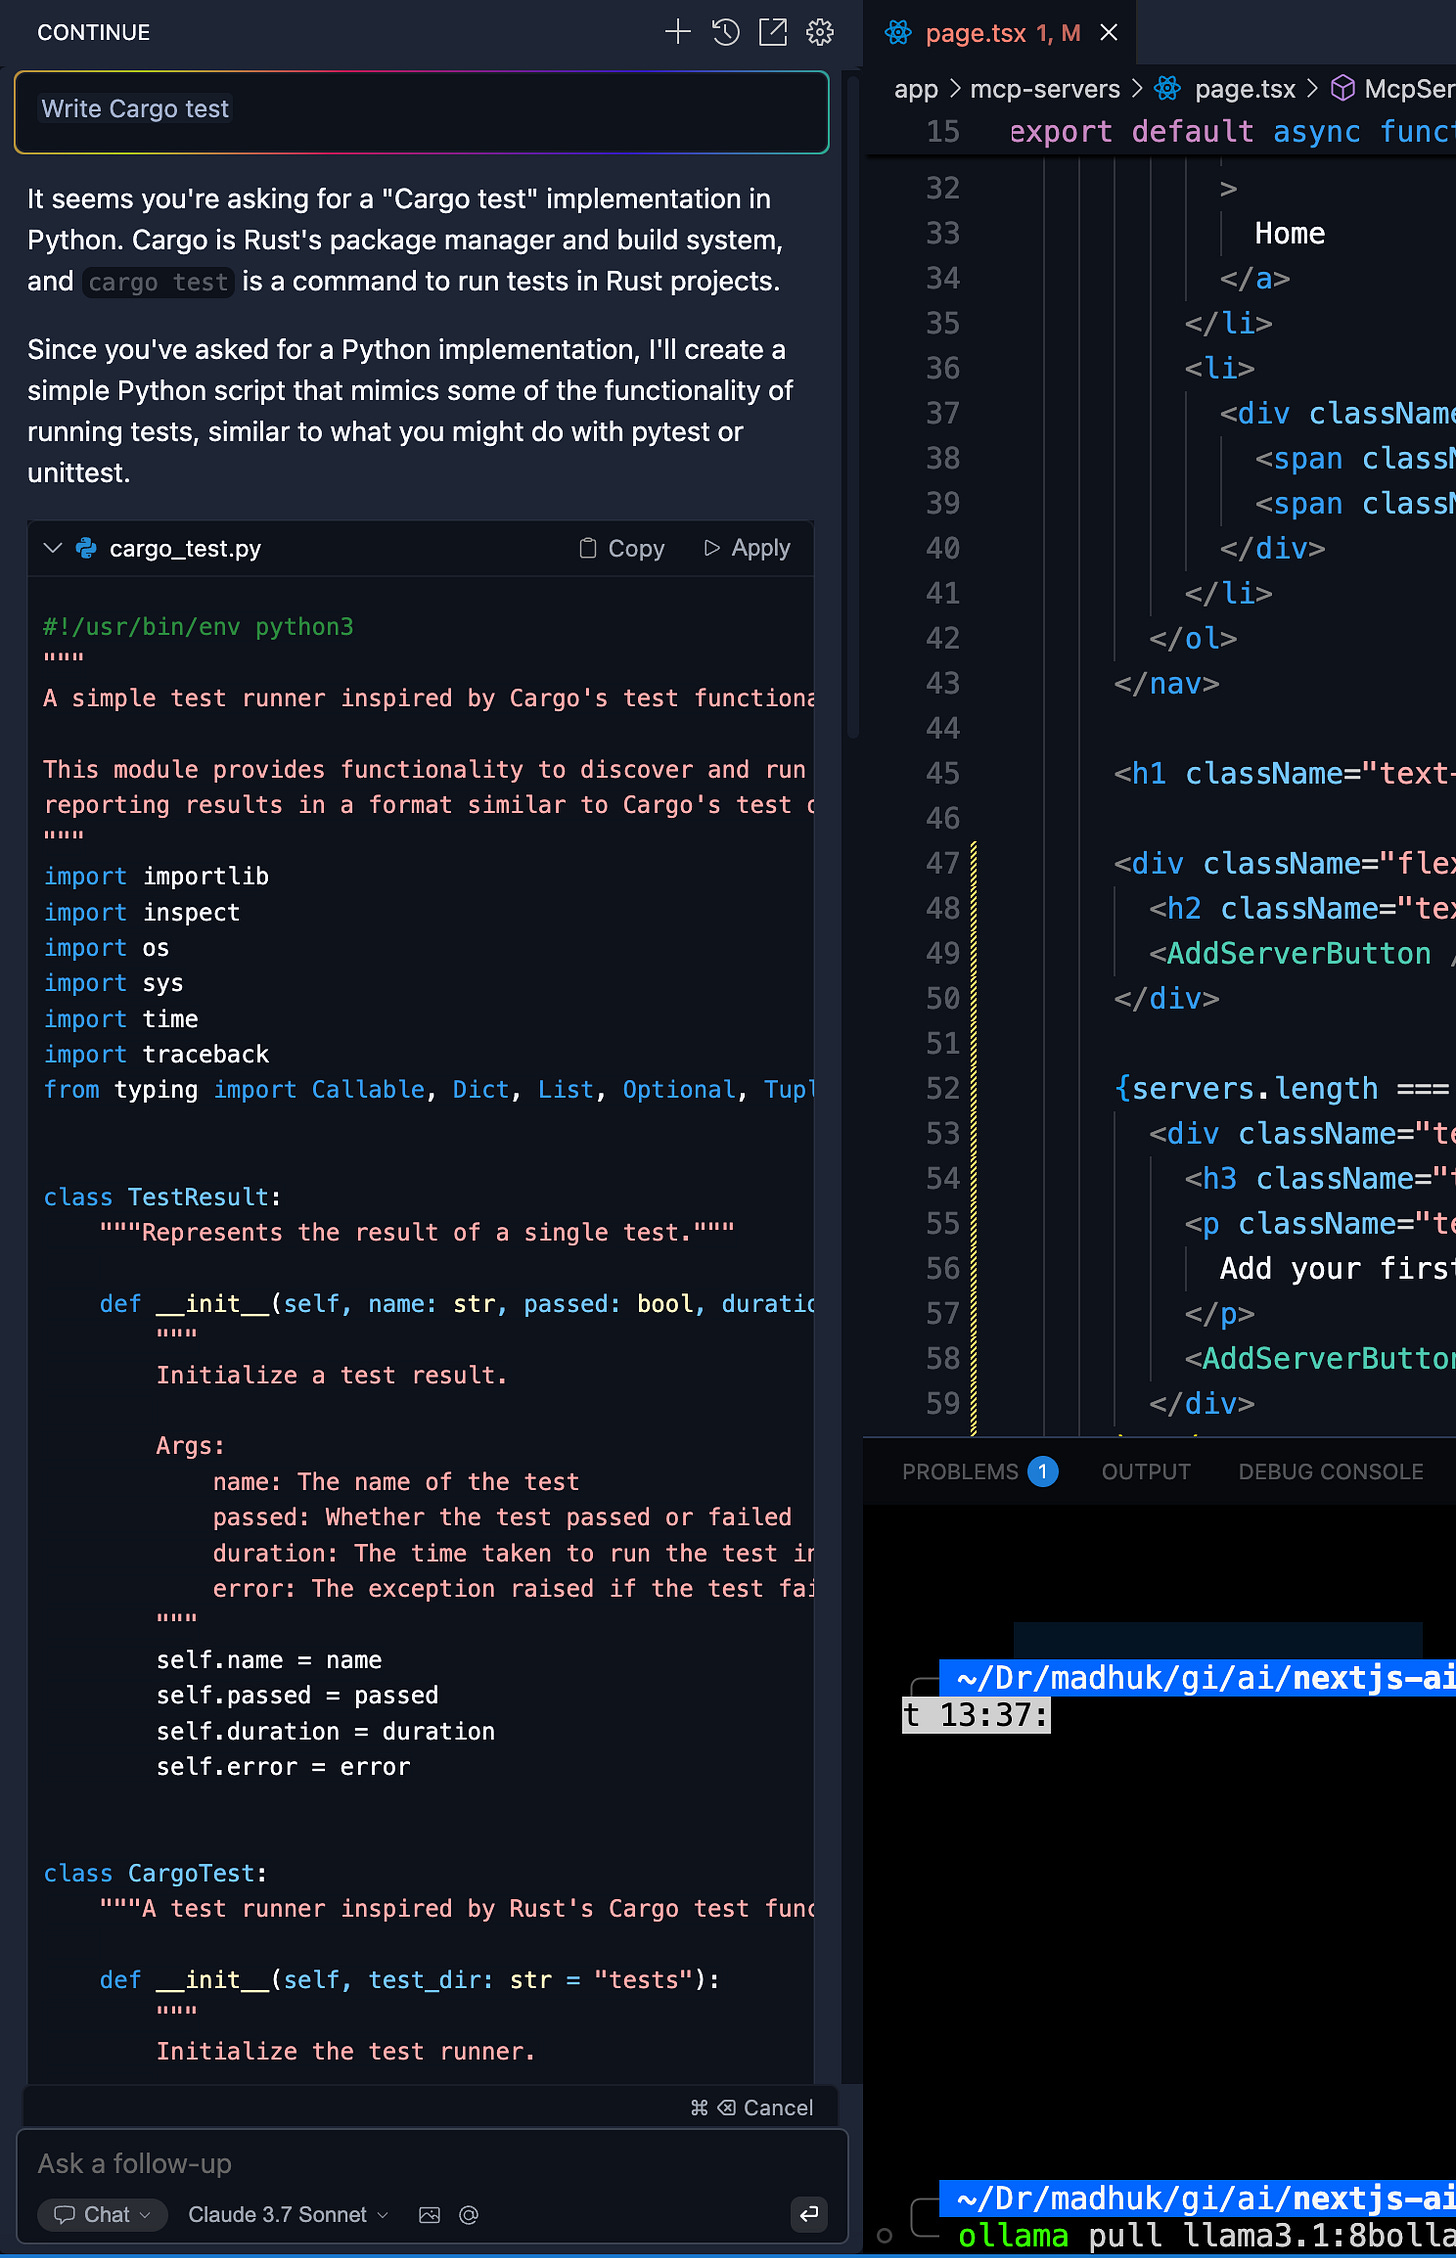Open the DEBUG CONSOLE tab
This screenshot has height=2258, width=1456.
pyautogui.click(x=1330, y=1471)
